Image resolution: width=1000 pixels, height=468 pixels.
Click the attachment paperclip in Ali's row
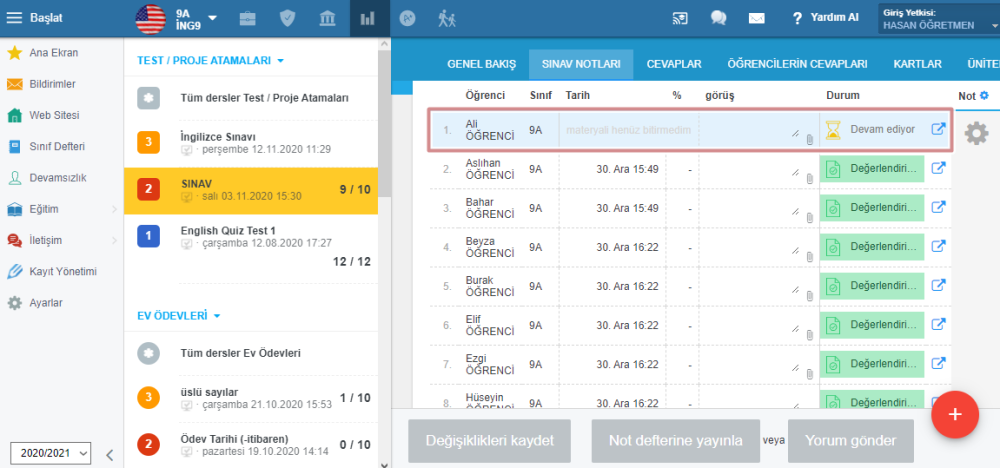point(809,140)
